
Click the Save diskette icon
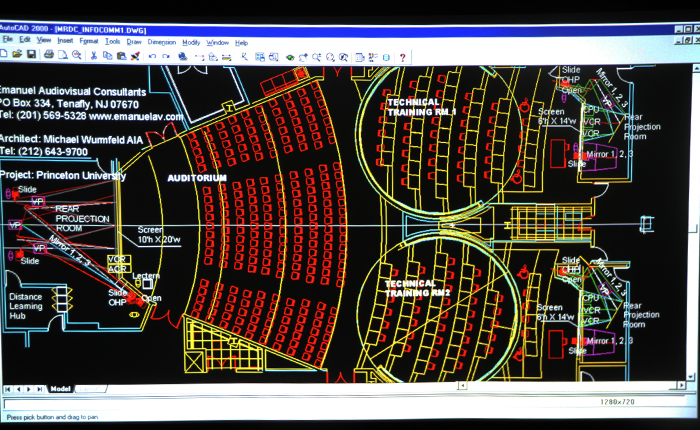31,54
